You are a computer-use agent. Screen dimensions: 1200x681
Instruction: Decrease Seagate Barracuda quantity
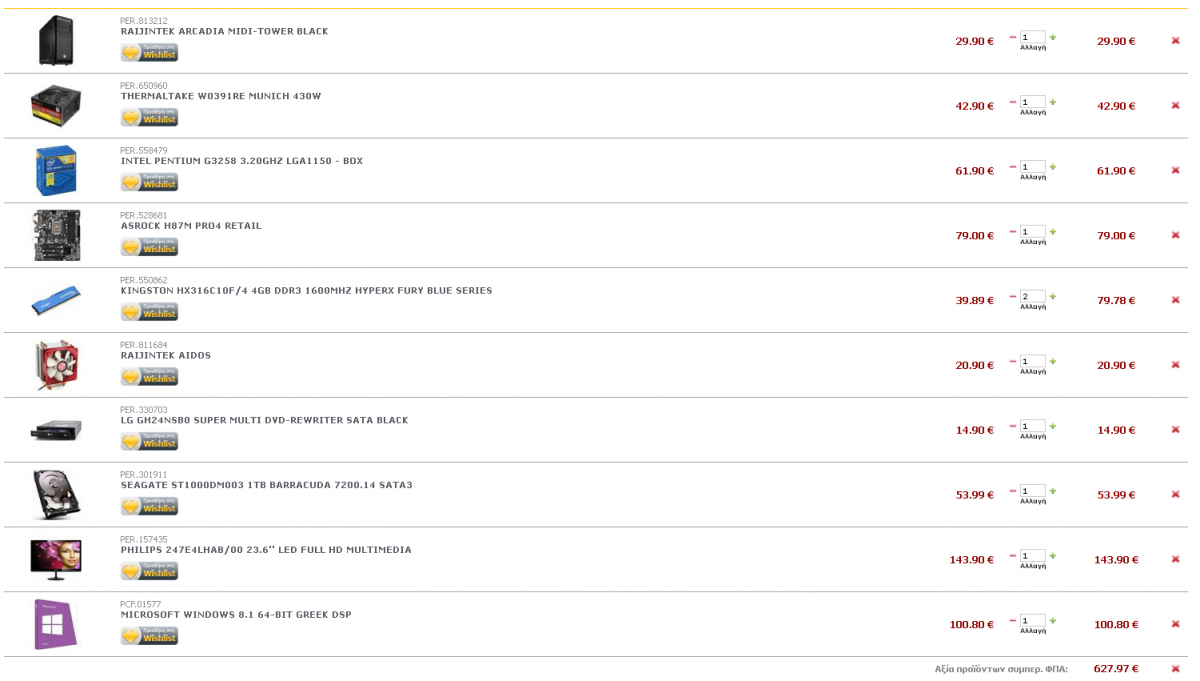coord(1013,491)
